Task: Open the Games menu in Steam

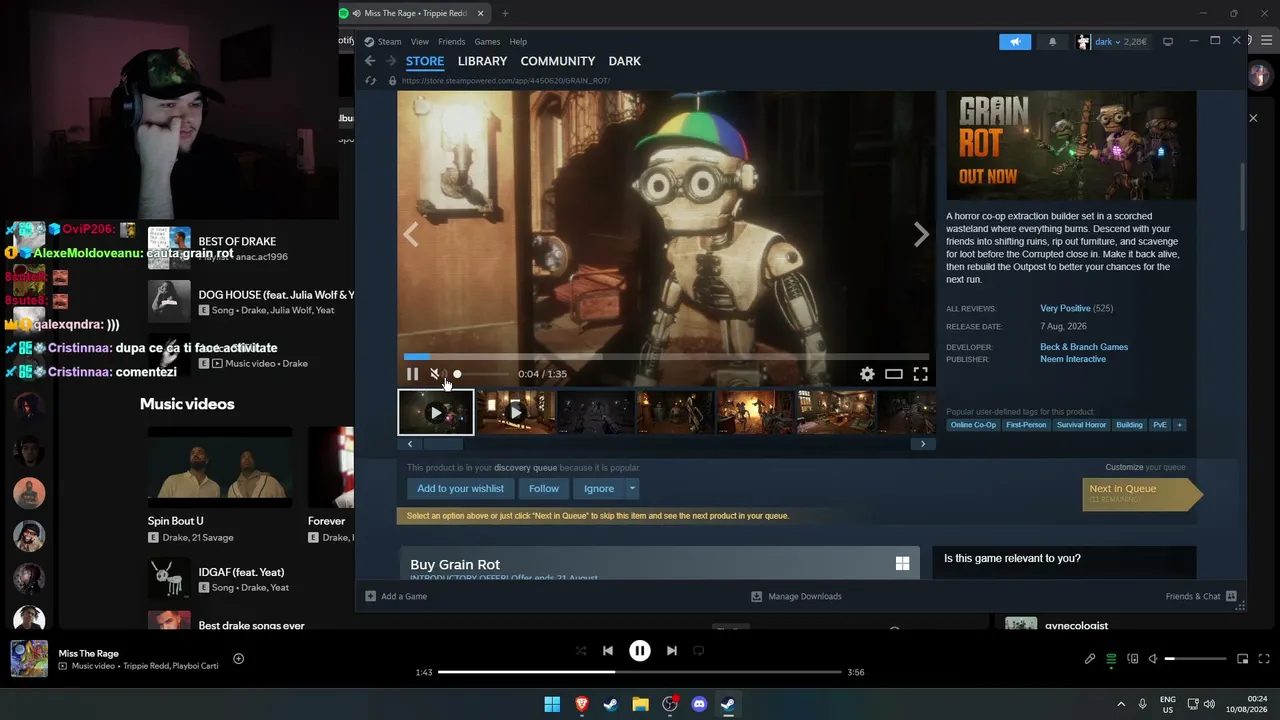Action: pyautogui.click(x=487, y=42)
